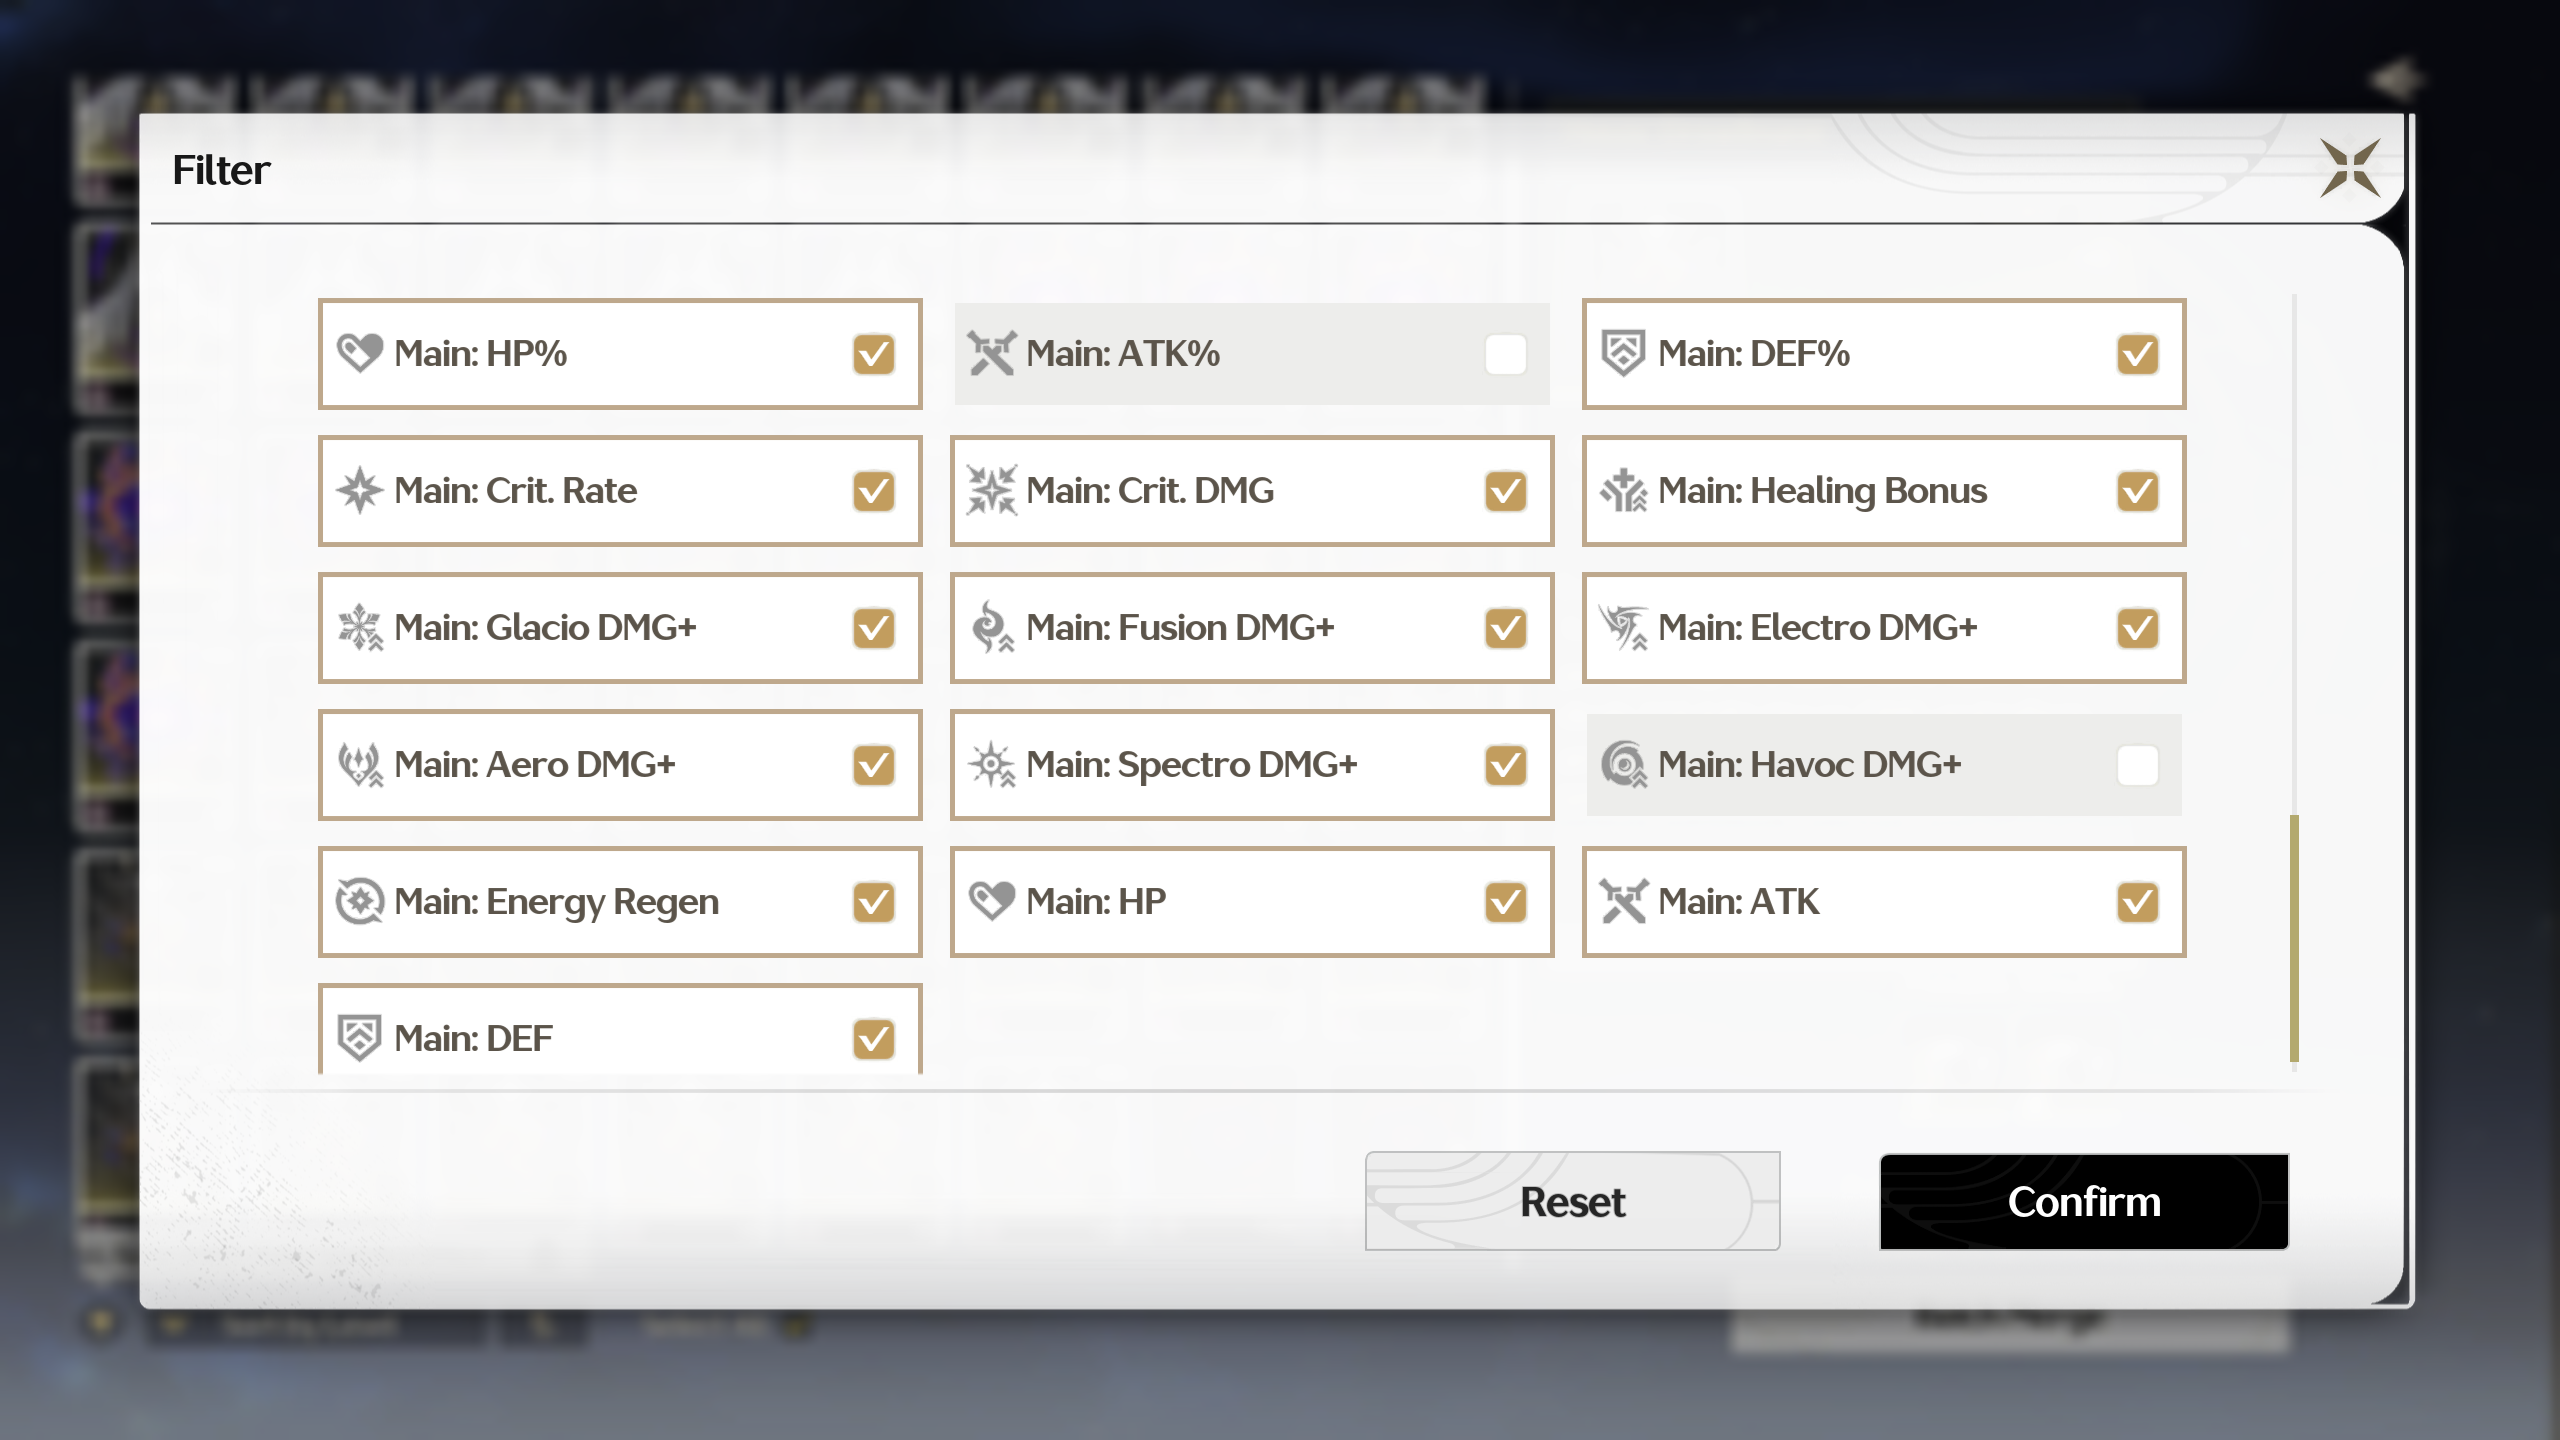Click the 'Main: Electro DMG+' label text
2560x1440 pixels.
(x=1817, y=627)
